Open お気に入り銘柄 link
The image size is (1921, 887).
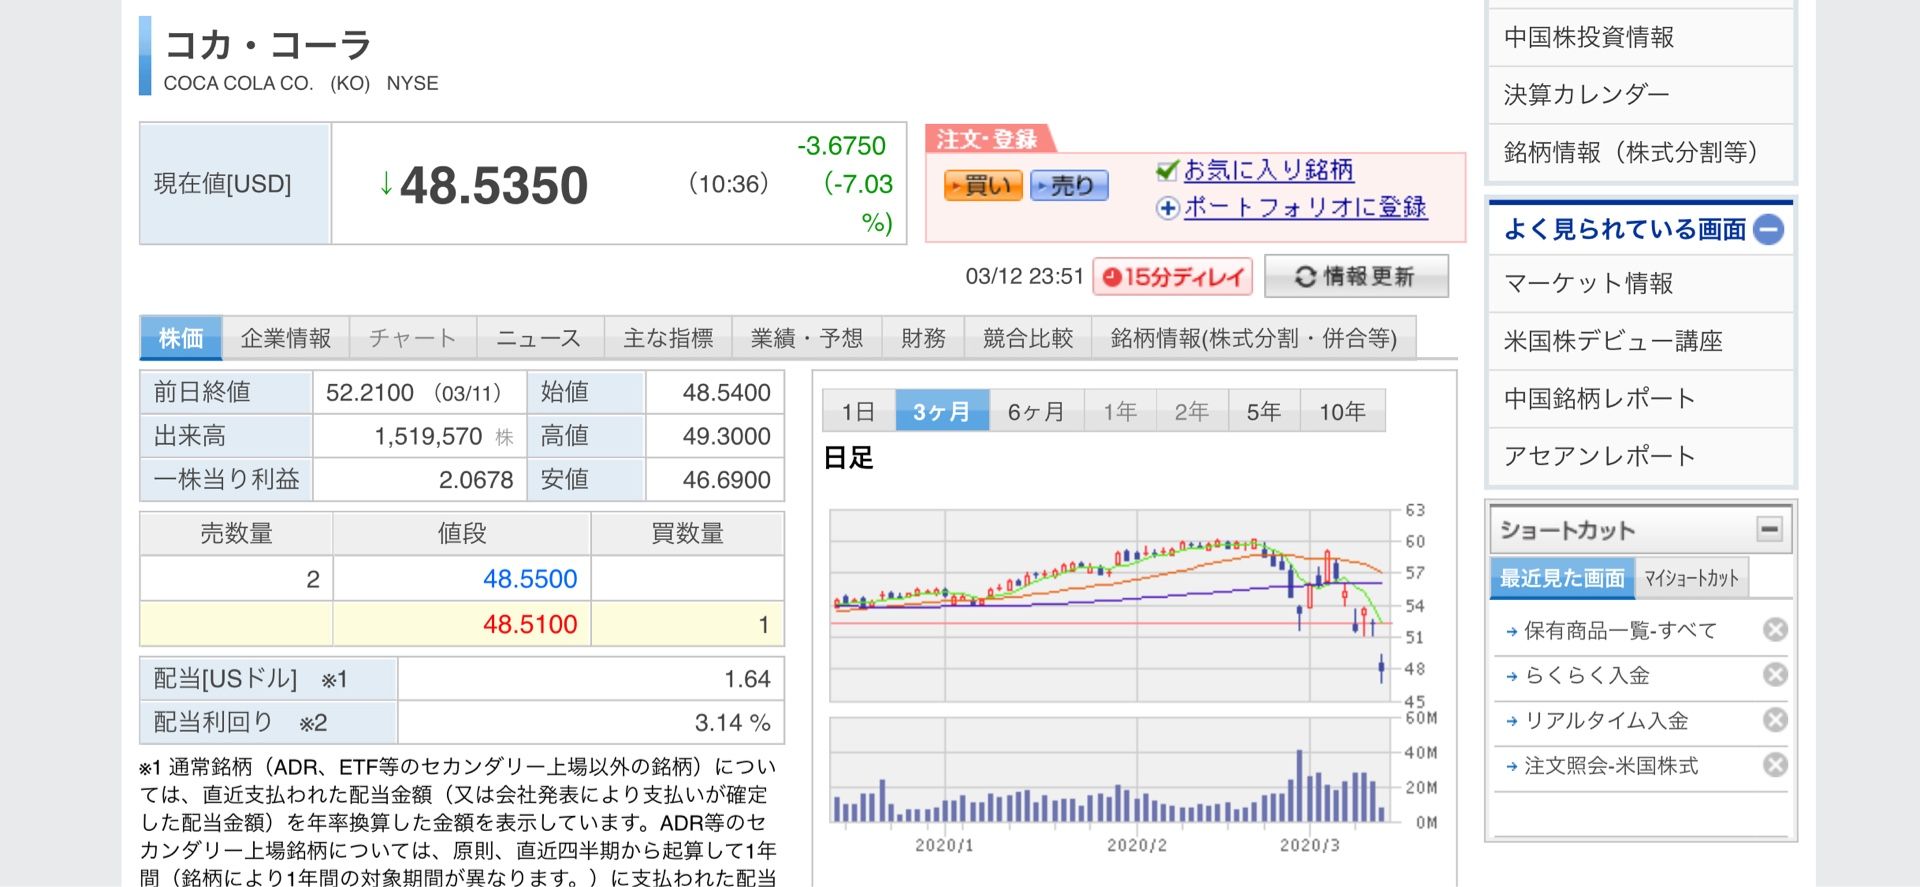(1268, 170)
